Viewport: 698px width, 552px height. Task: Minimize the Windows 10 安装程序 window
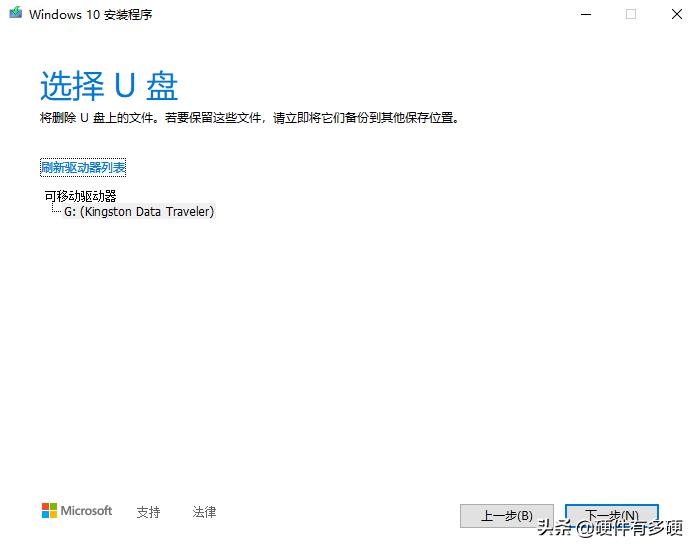point(586,14)
